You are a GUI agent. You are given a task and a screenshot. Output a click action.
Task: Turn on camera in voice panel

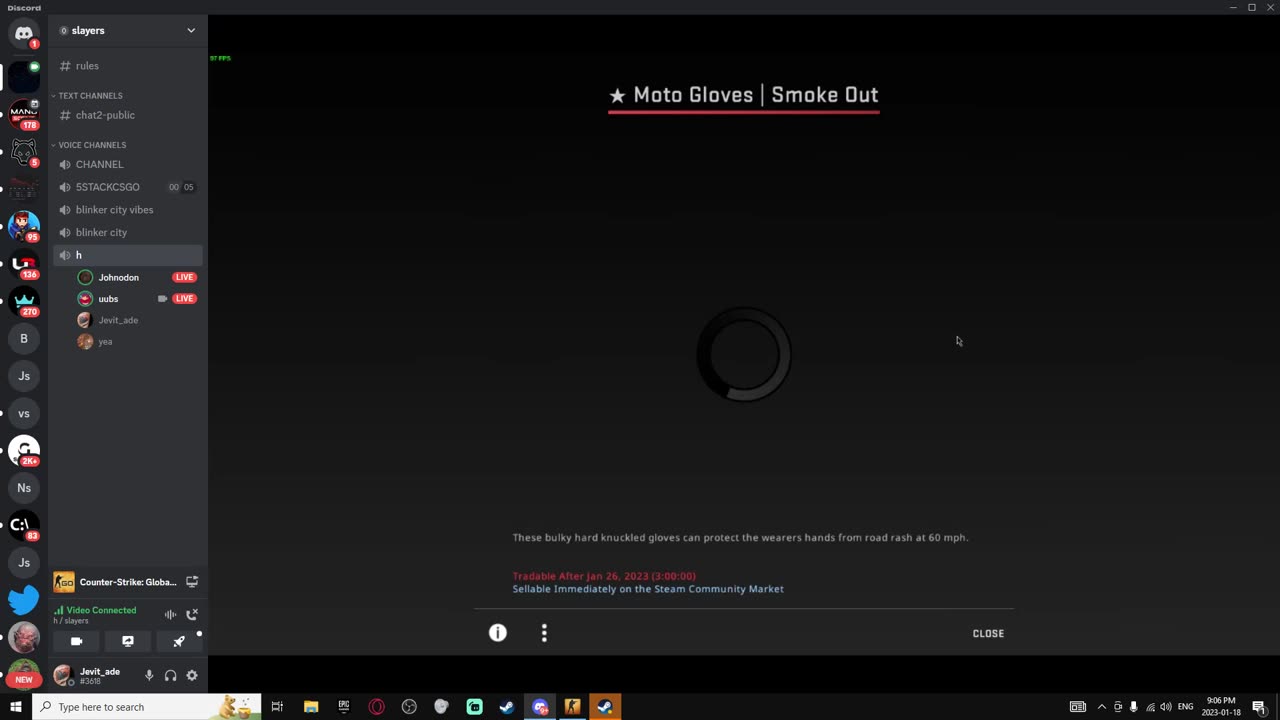click(76, 641)
